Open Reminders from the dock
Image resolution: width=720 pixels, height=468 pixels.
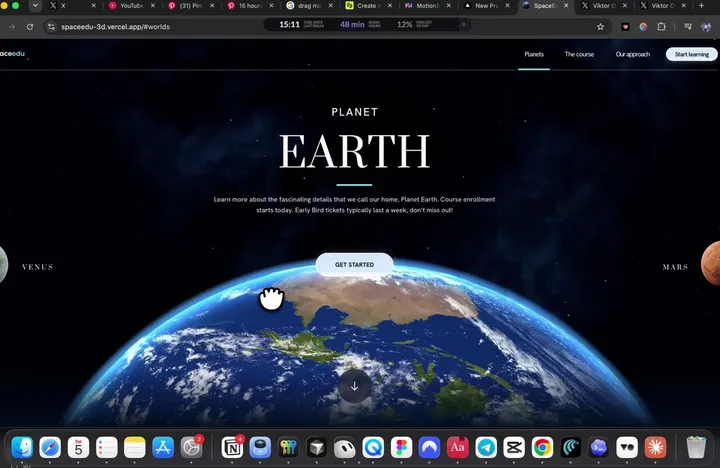[x=107, y=447]
